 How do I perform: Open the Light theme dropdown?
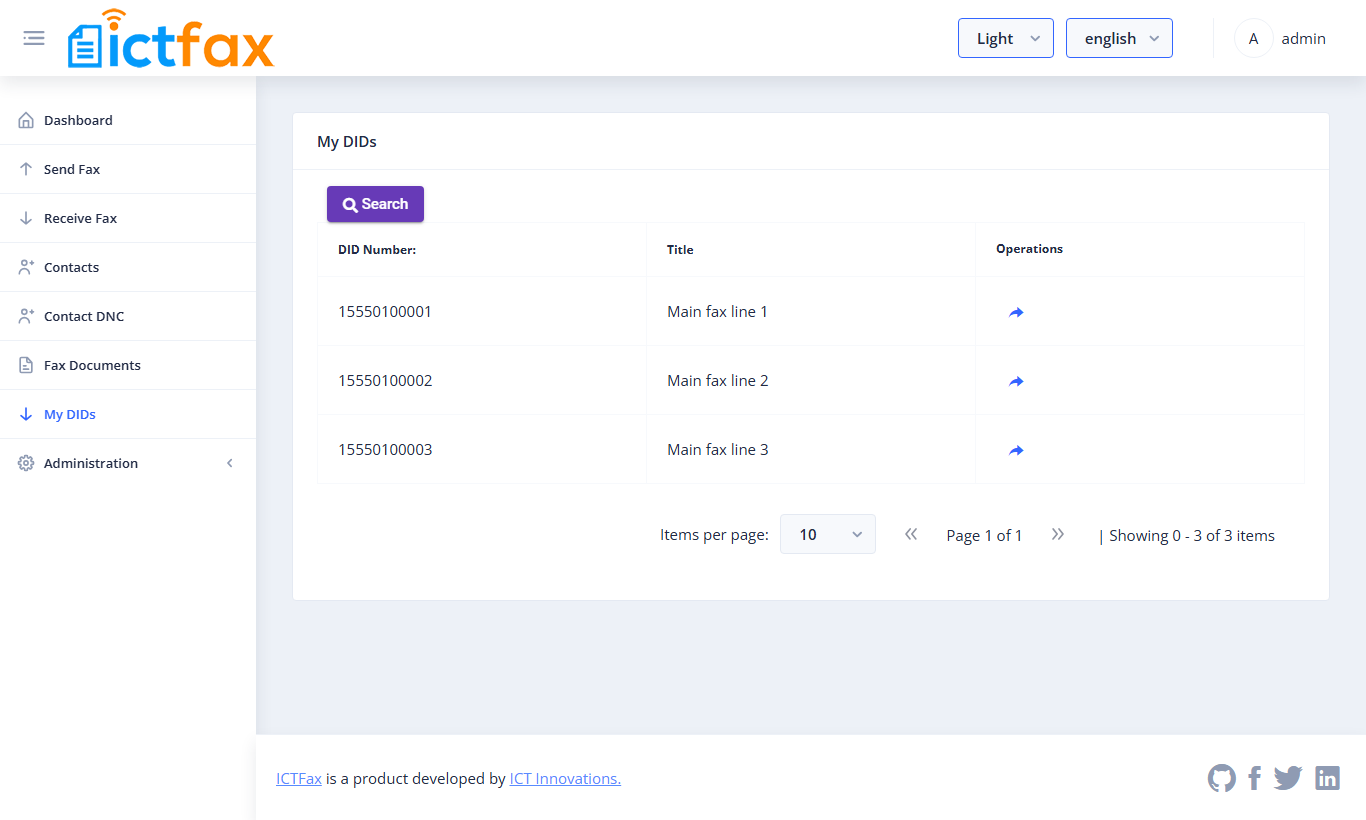pos(1006,38)
